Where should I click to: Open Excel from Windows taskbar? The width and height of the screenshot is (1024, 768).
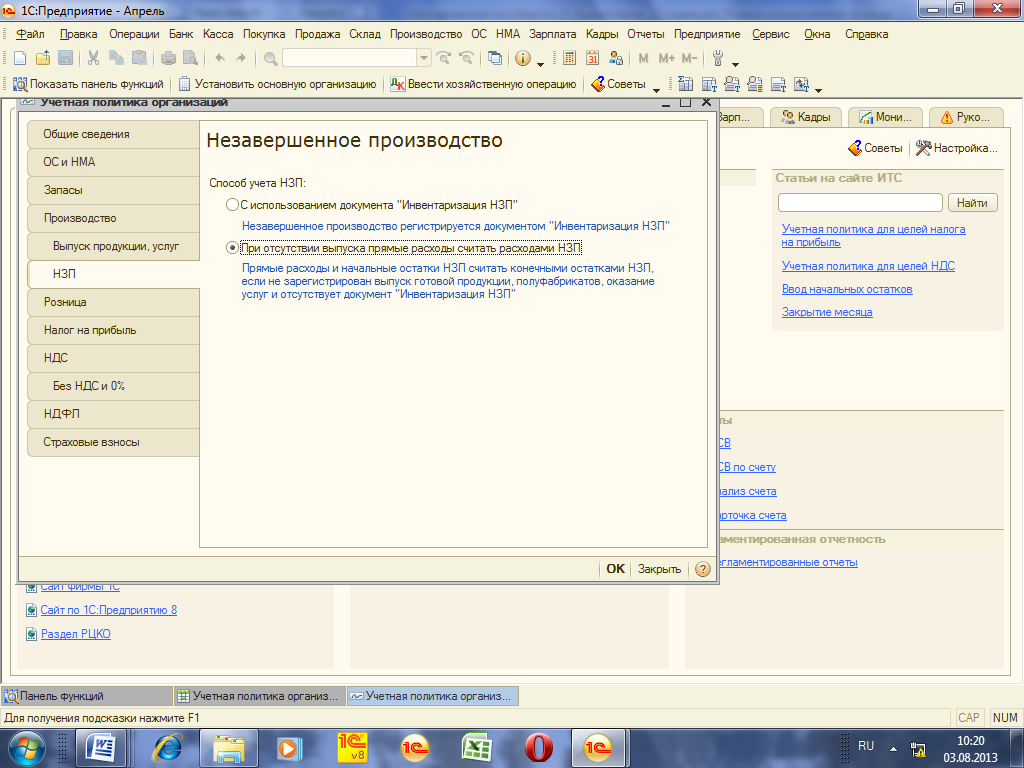476,748
